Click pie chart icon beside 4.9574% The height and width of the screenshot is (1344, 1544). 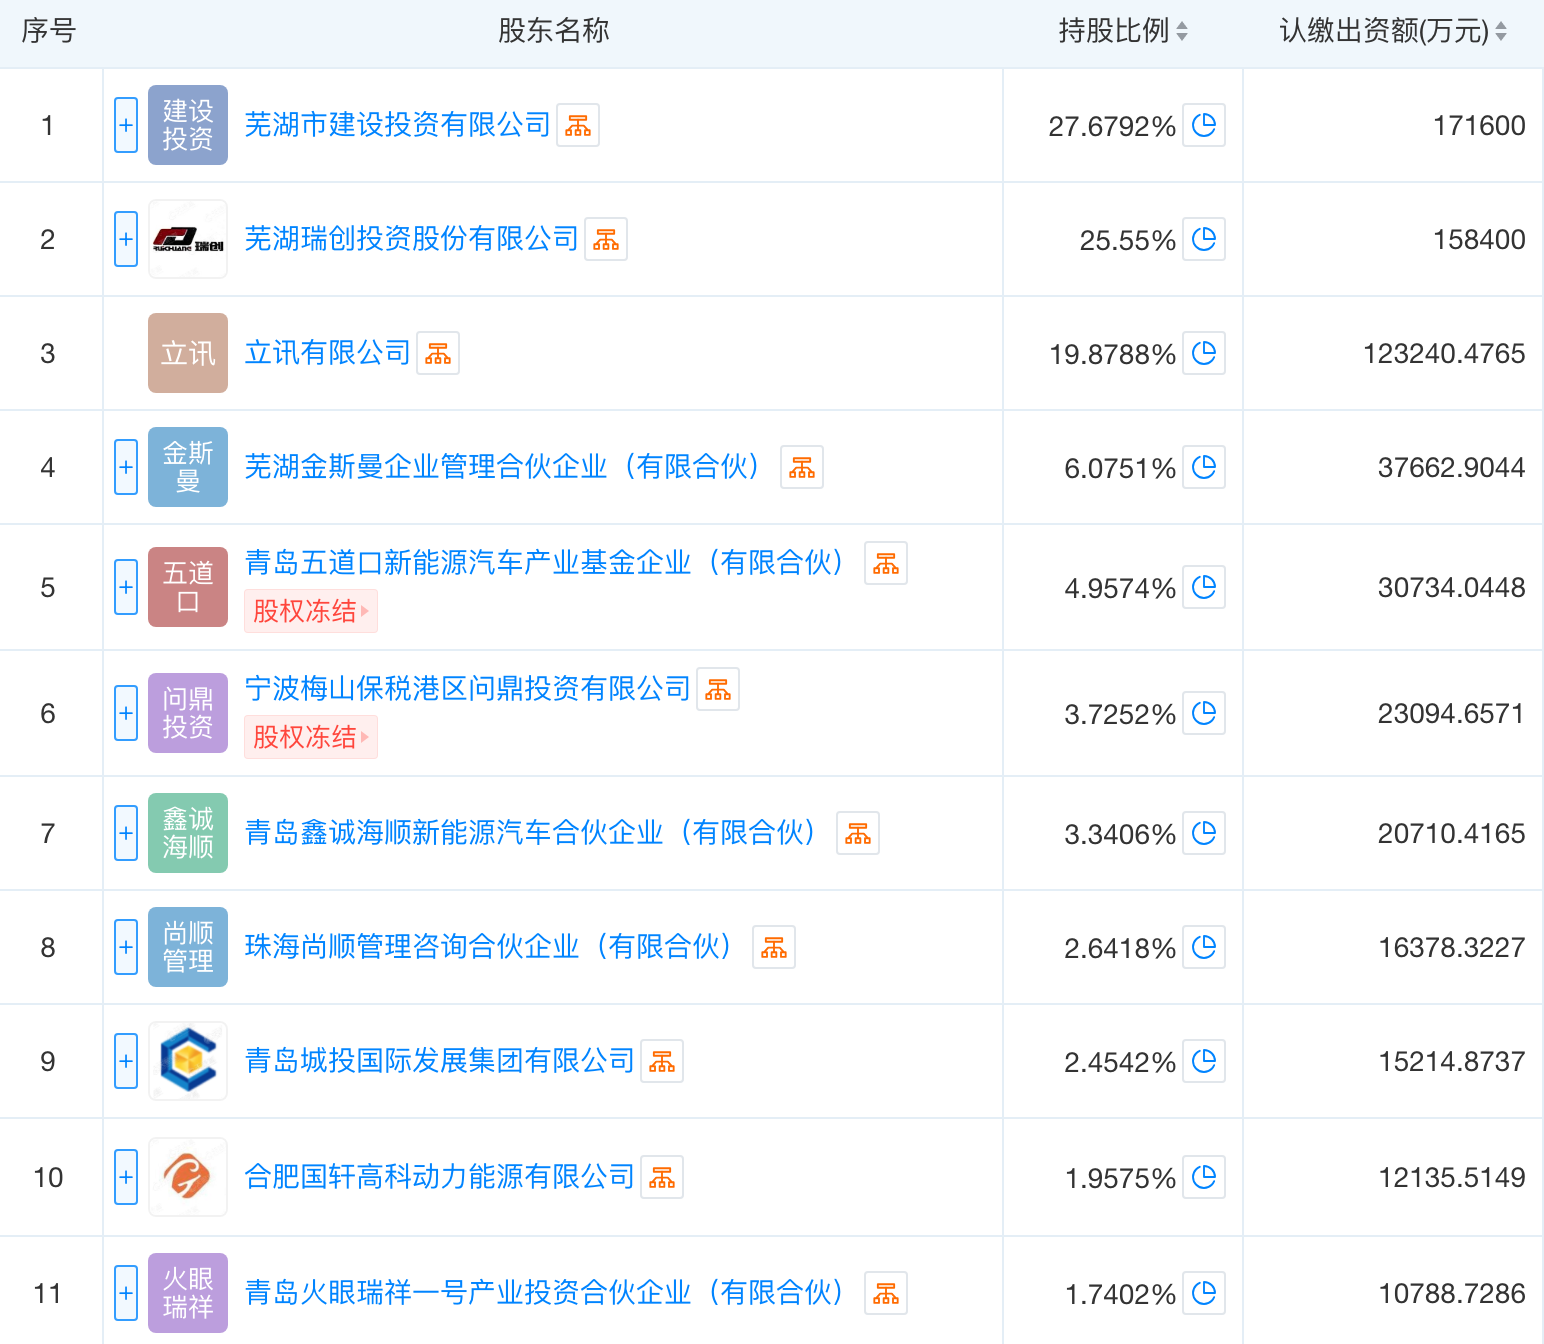click(1204, 587)
